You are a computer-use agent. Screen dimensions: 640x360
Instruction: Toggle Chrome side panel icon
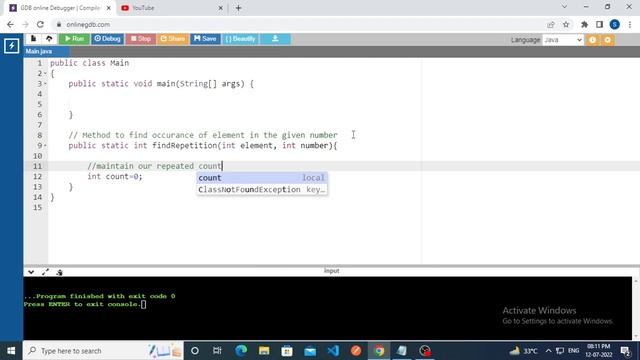point(599,24)
